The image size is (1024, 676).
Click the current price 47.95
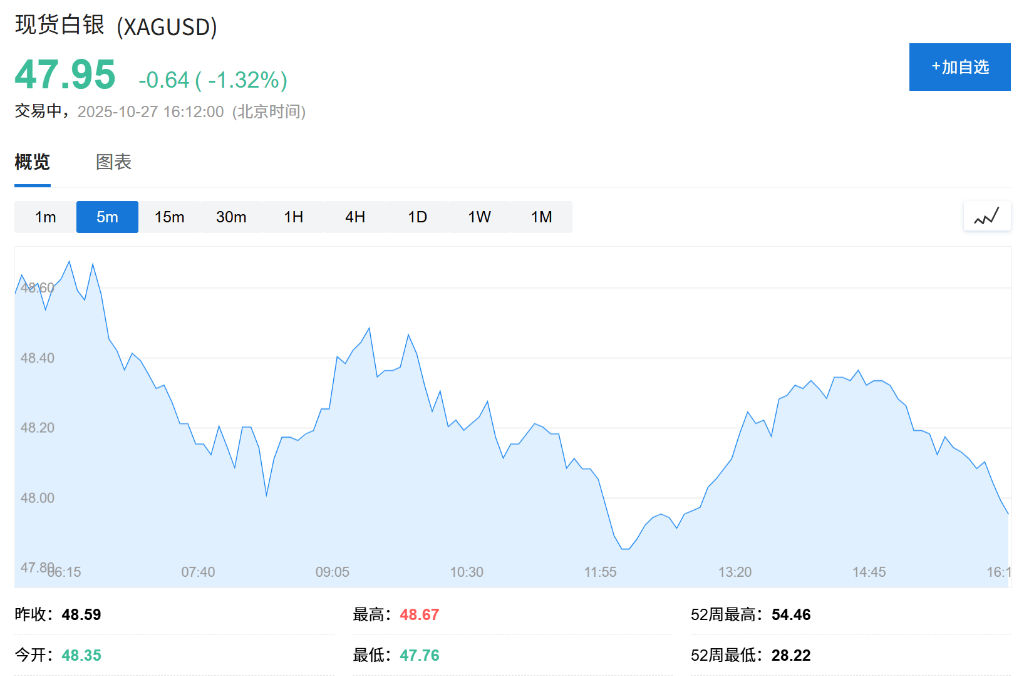pos(65,75)
